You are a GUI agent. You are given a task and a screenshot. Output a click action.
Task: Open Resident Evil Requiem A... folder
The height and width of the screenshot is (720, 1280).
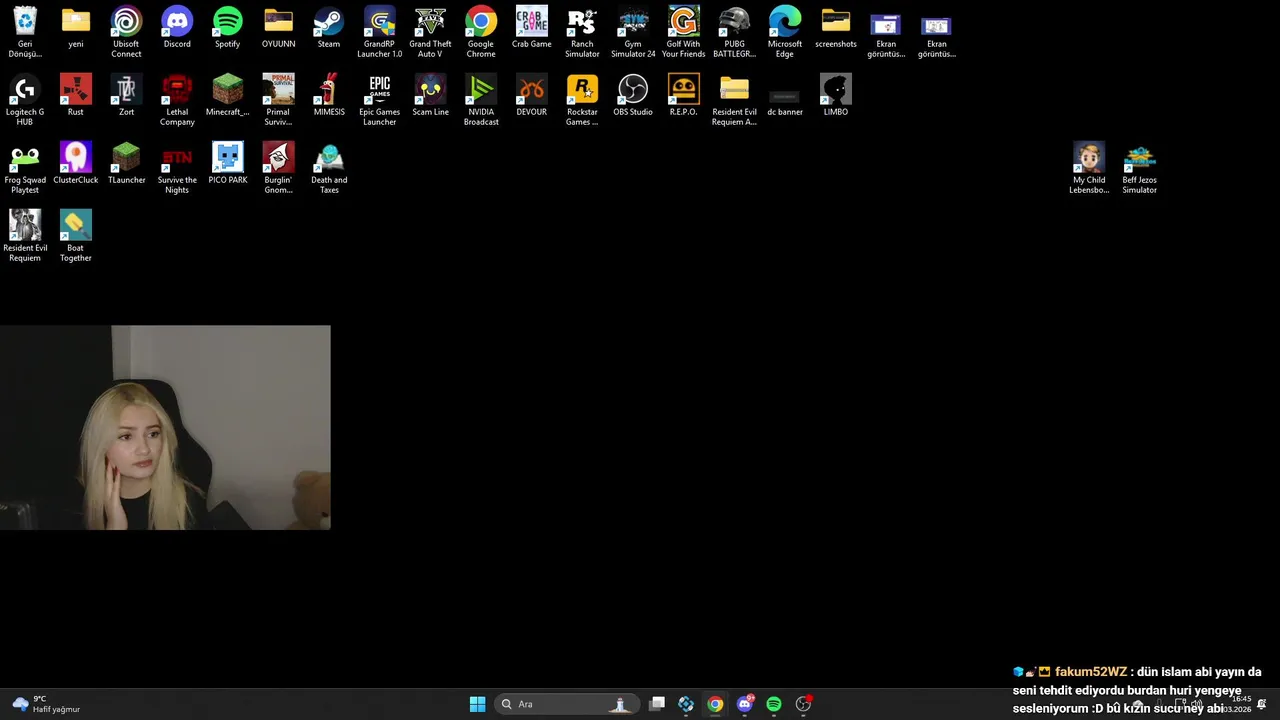point(734,100)
